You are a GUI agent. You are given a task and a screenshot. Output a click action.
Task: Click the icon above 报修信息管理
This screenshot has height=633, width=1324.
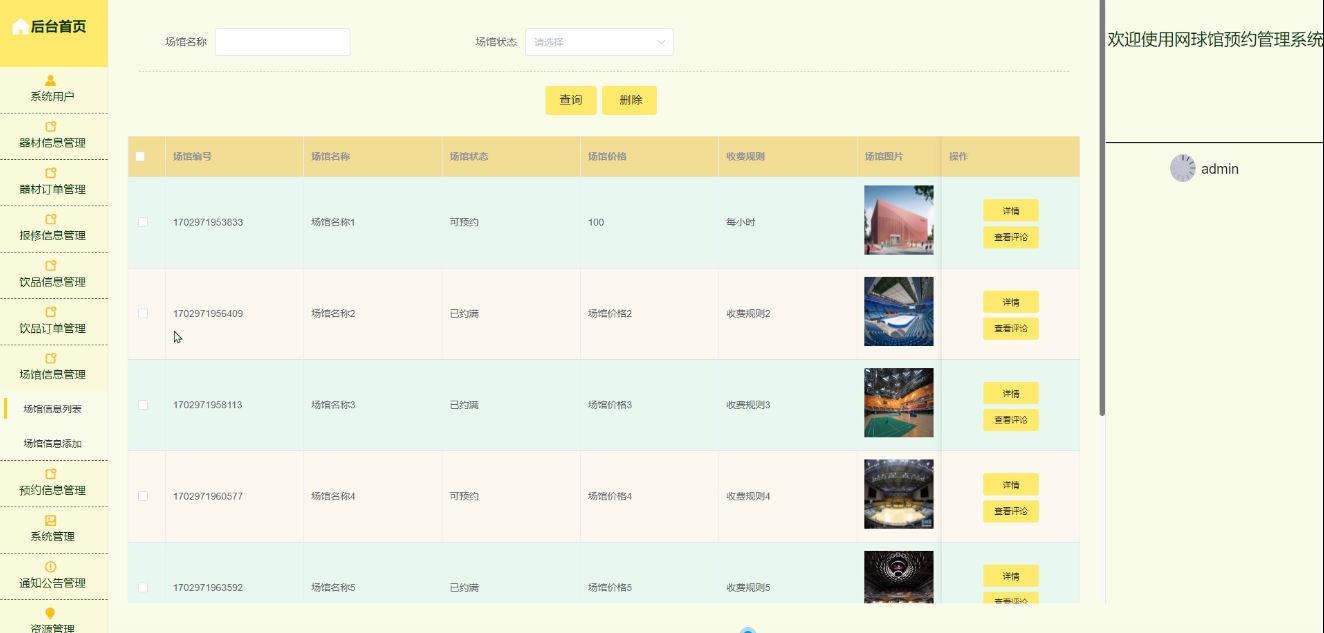(x=51, y=219)
